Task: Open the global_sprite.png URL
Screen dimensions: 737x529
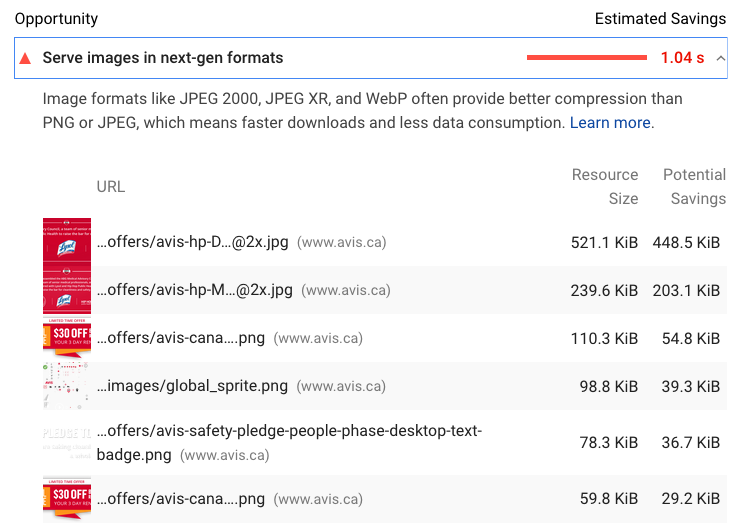Action: coord(192,386)
